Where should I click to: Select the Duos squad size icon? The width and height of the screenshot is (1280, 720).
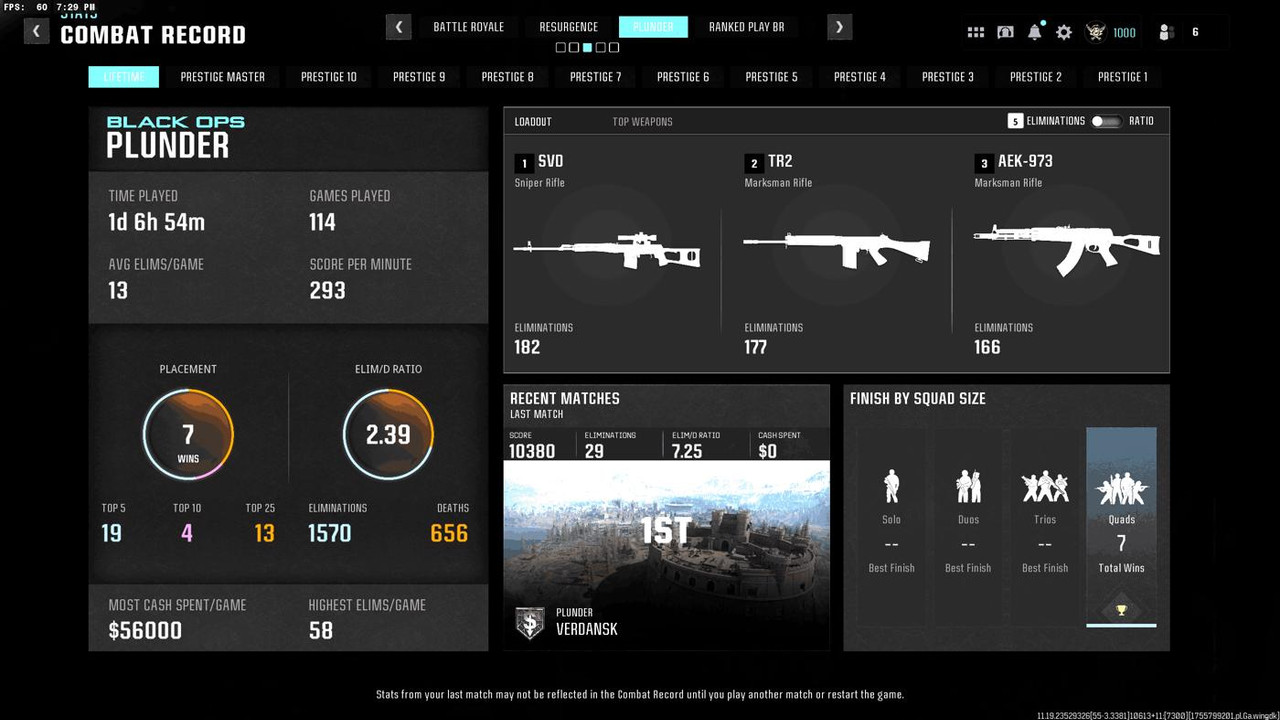(968, 487)
